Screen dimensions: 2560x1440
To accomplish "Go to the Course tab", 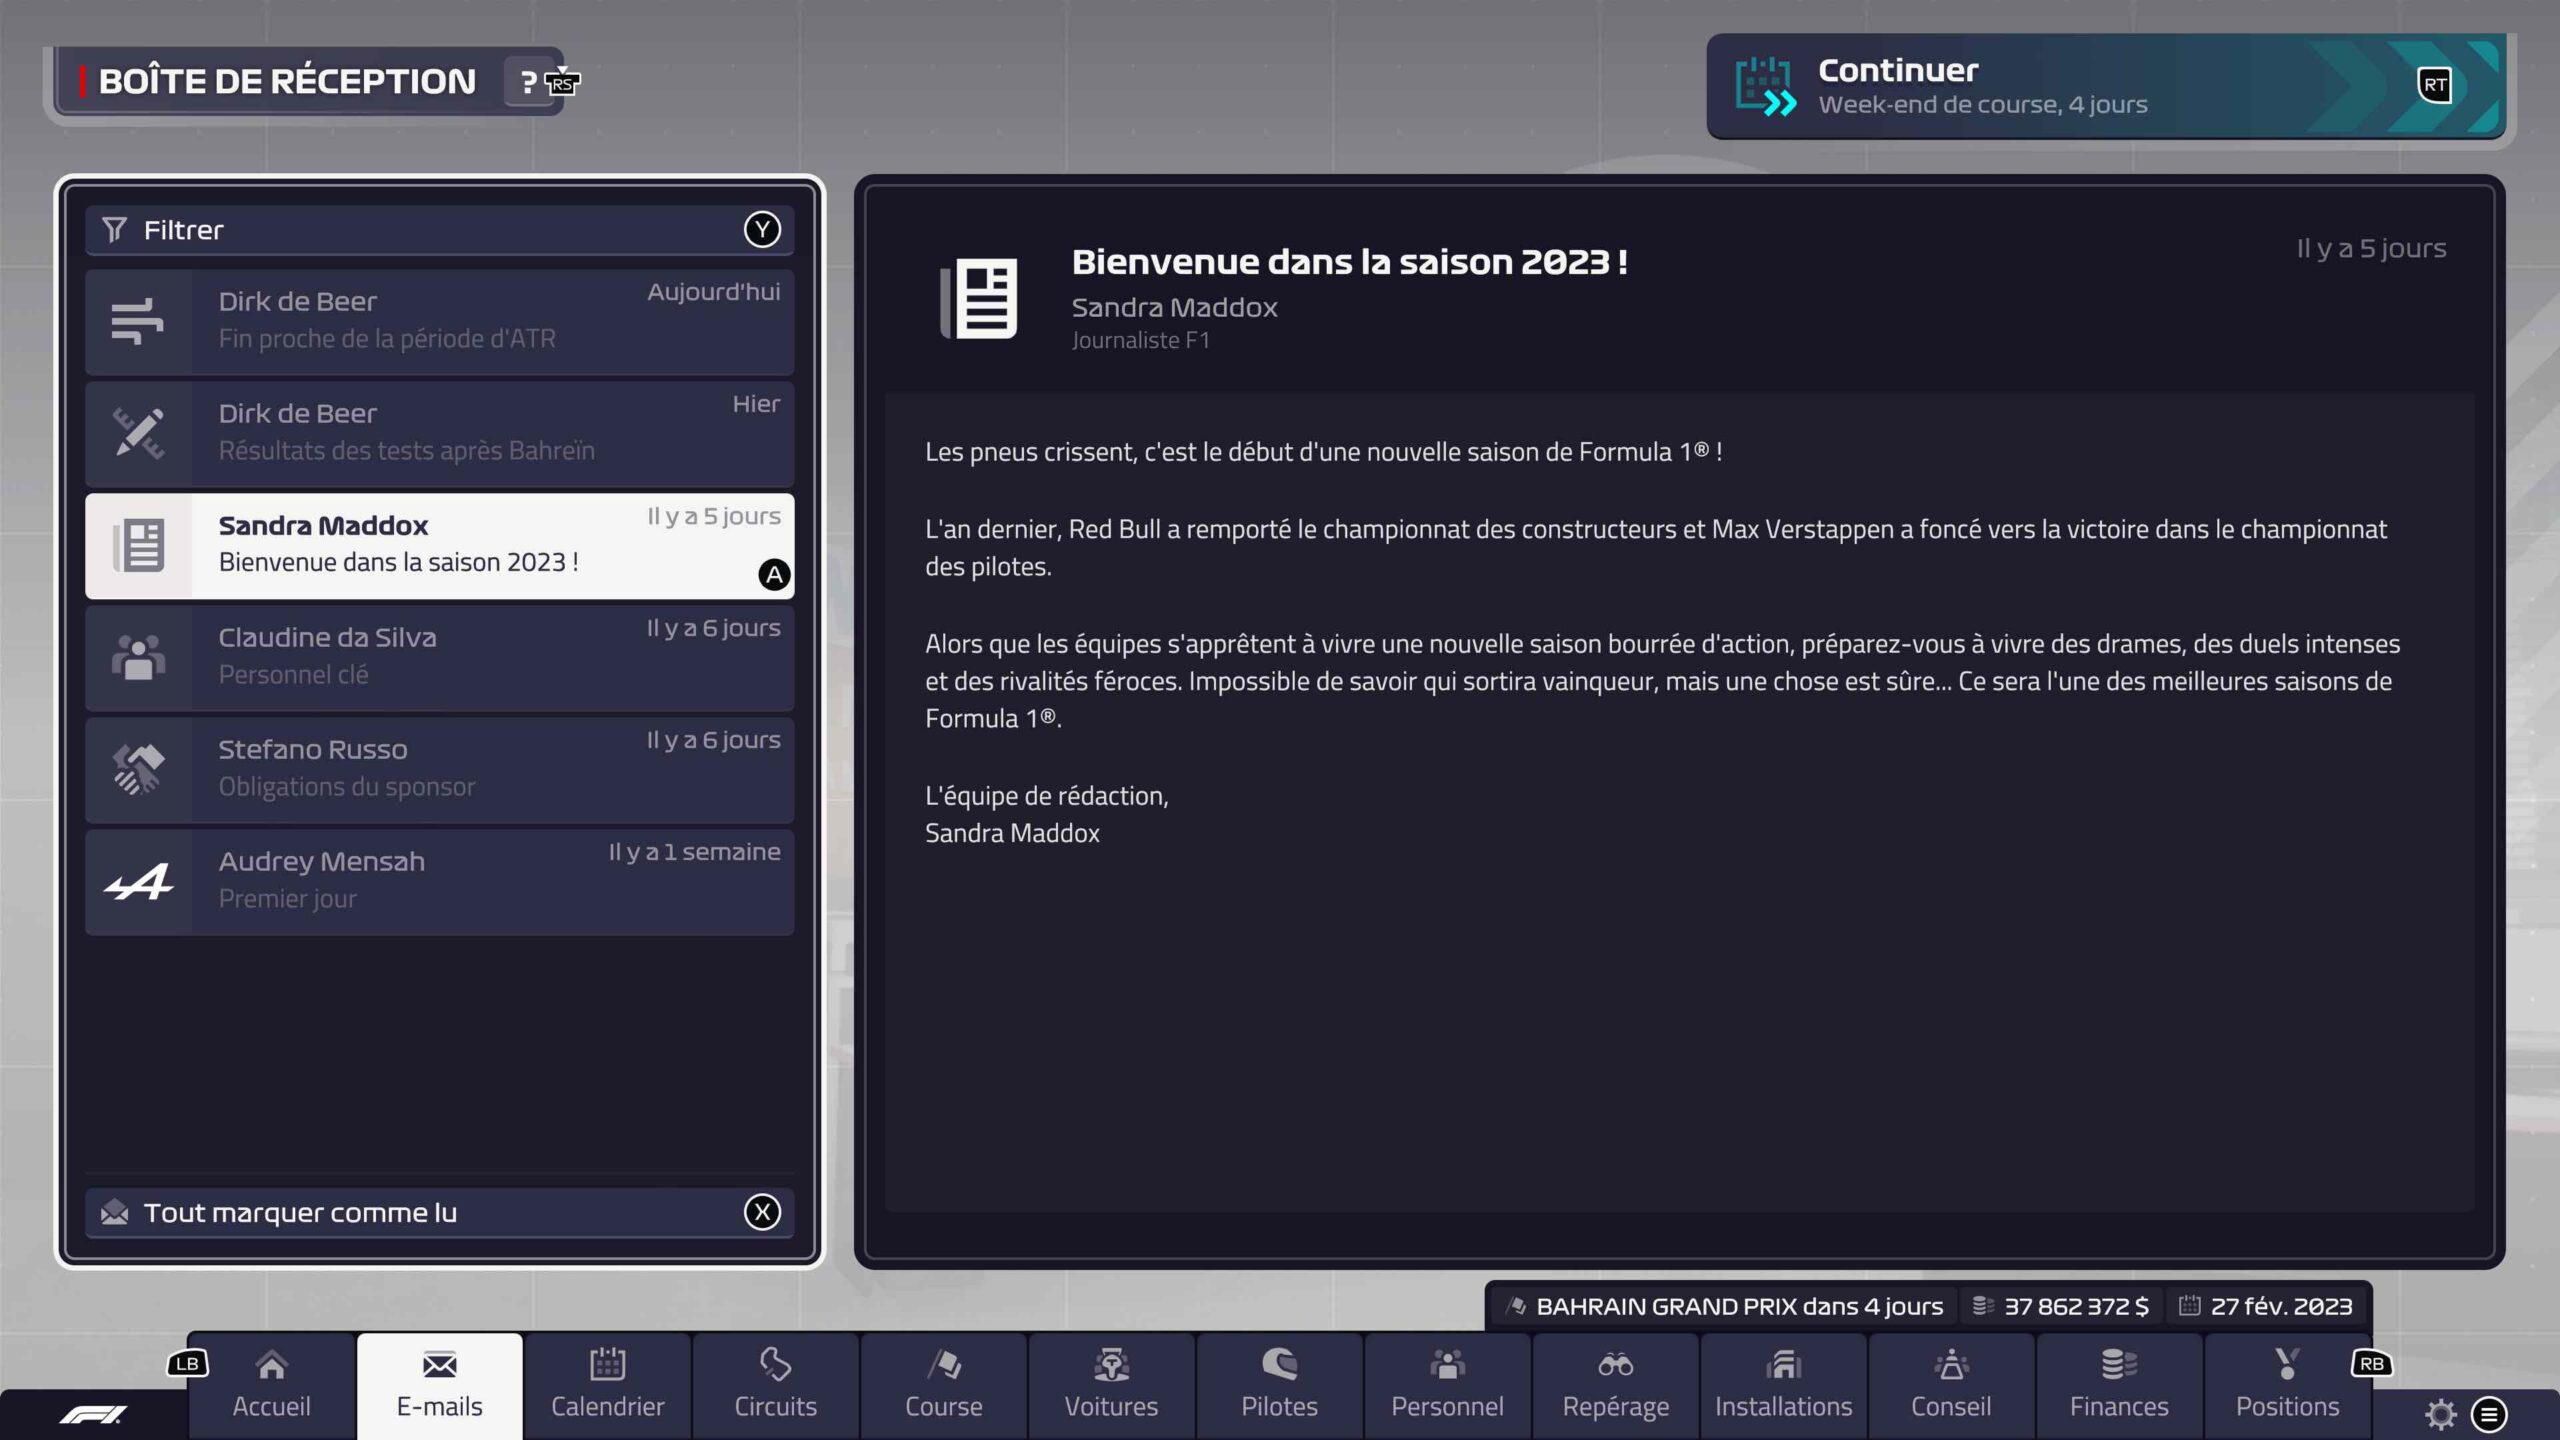I will coord(943,1385).
